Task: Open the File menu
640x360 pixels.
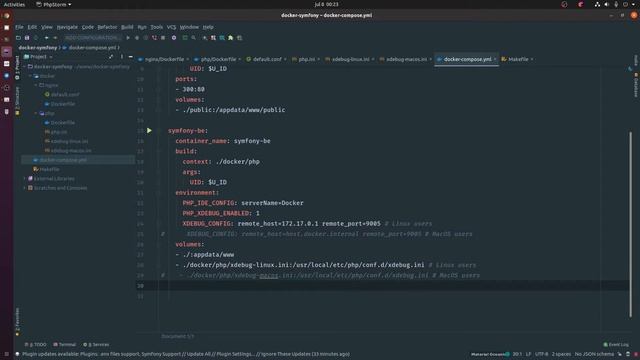Action: (x=19, y=27)
